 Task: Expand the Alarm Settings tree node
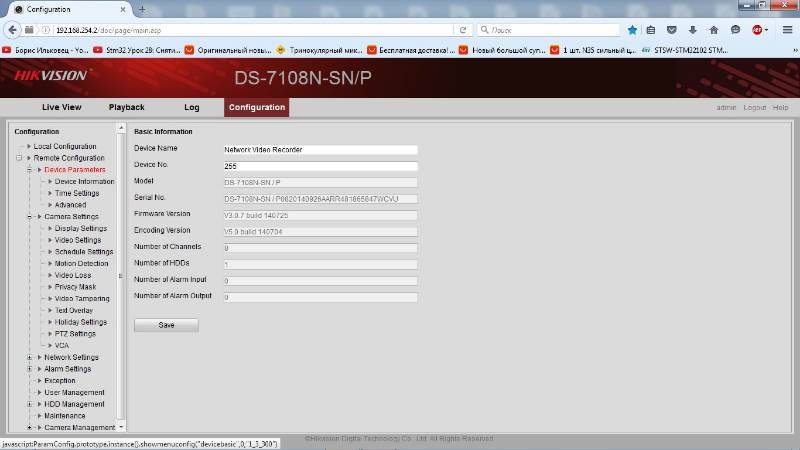30,369
